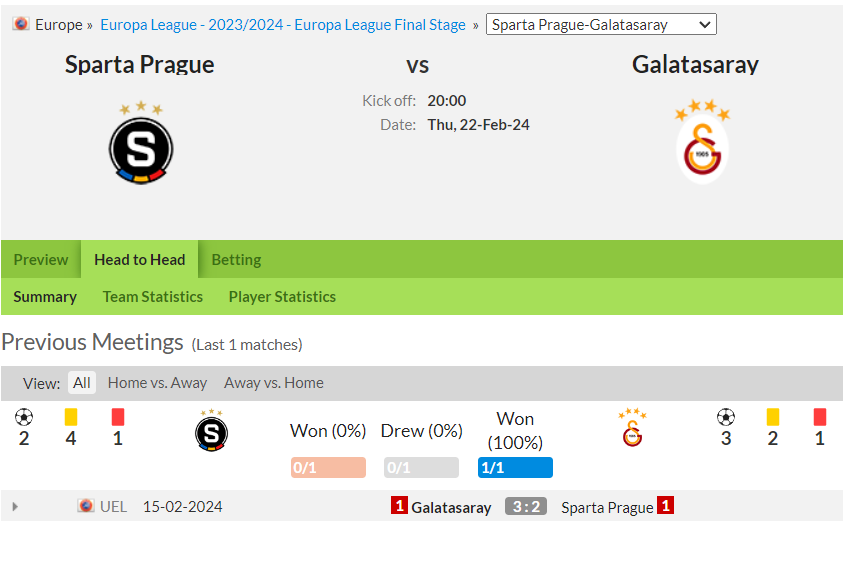Click the small Galatasaray logo in stats row
This screenshot has width=851, height=569.
point(632,428)
